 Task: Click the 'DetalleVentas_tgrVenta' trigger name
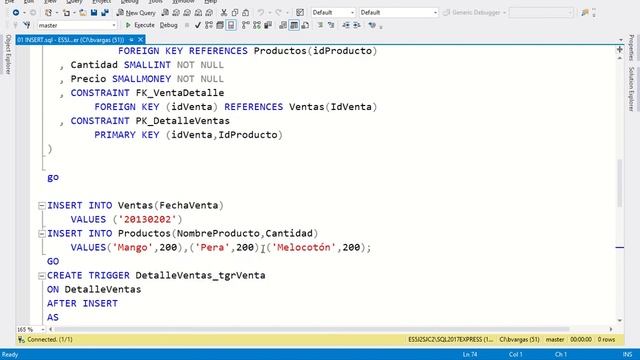pyautogui.click(x=200, y=276)
